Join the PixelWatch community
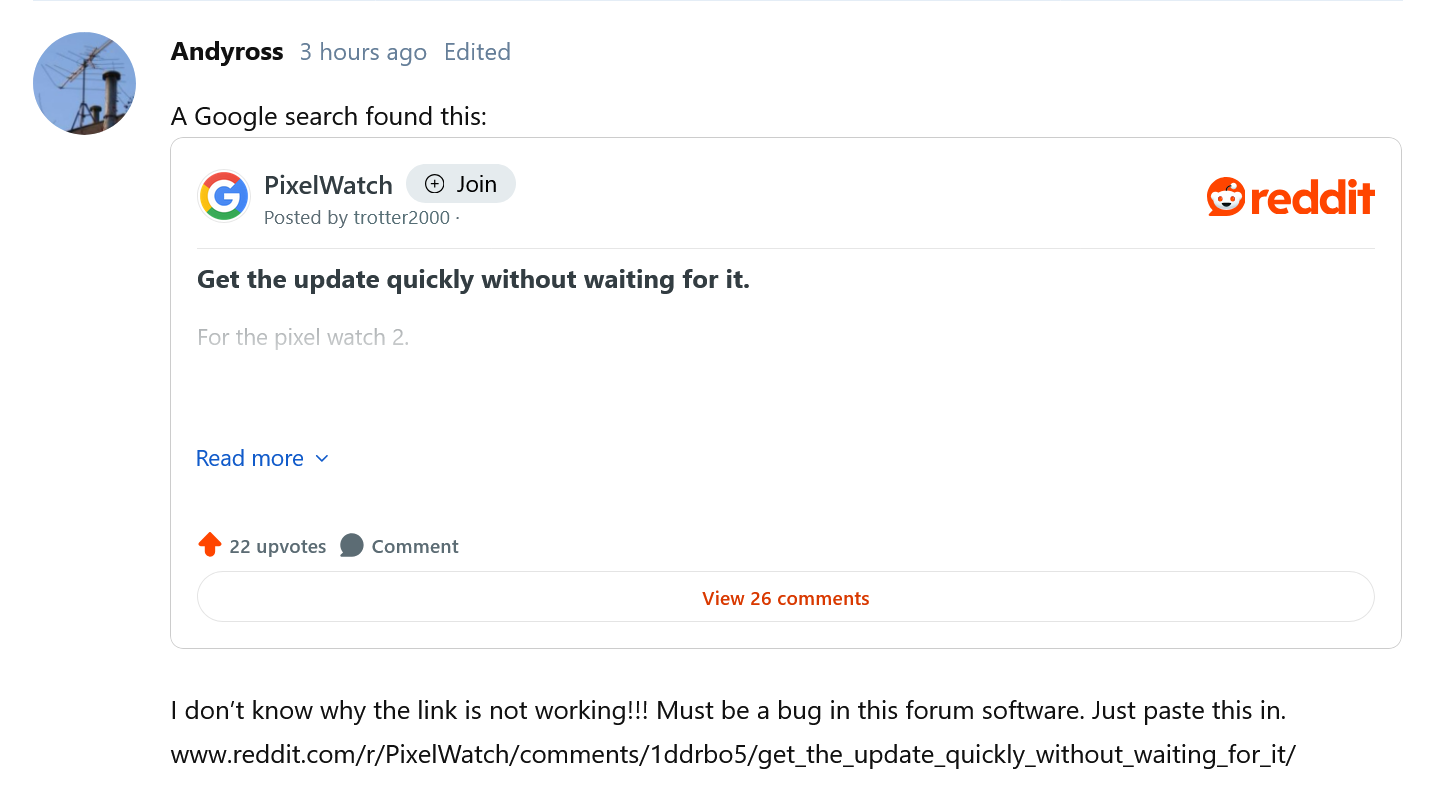The height and width of the screenshot is (789, 1435). click(461, 184)
